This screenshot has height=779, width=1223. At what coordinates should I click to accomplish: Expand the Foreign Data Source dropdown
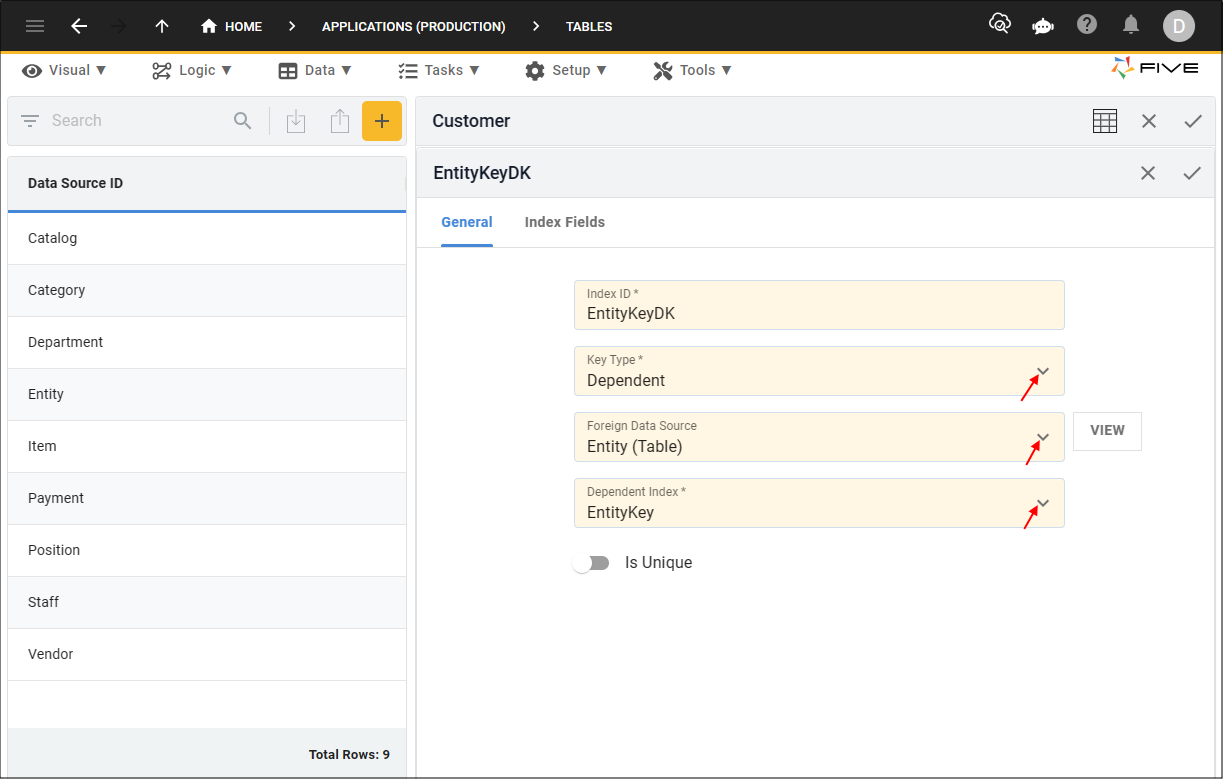point(1043,437)
